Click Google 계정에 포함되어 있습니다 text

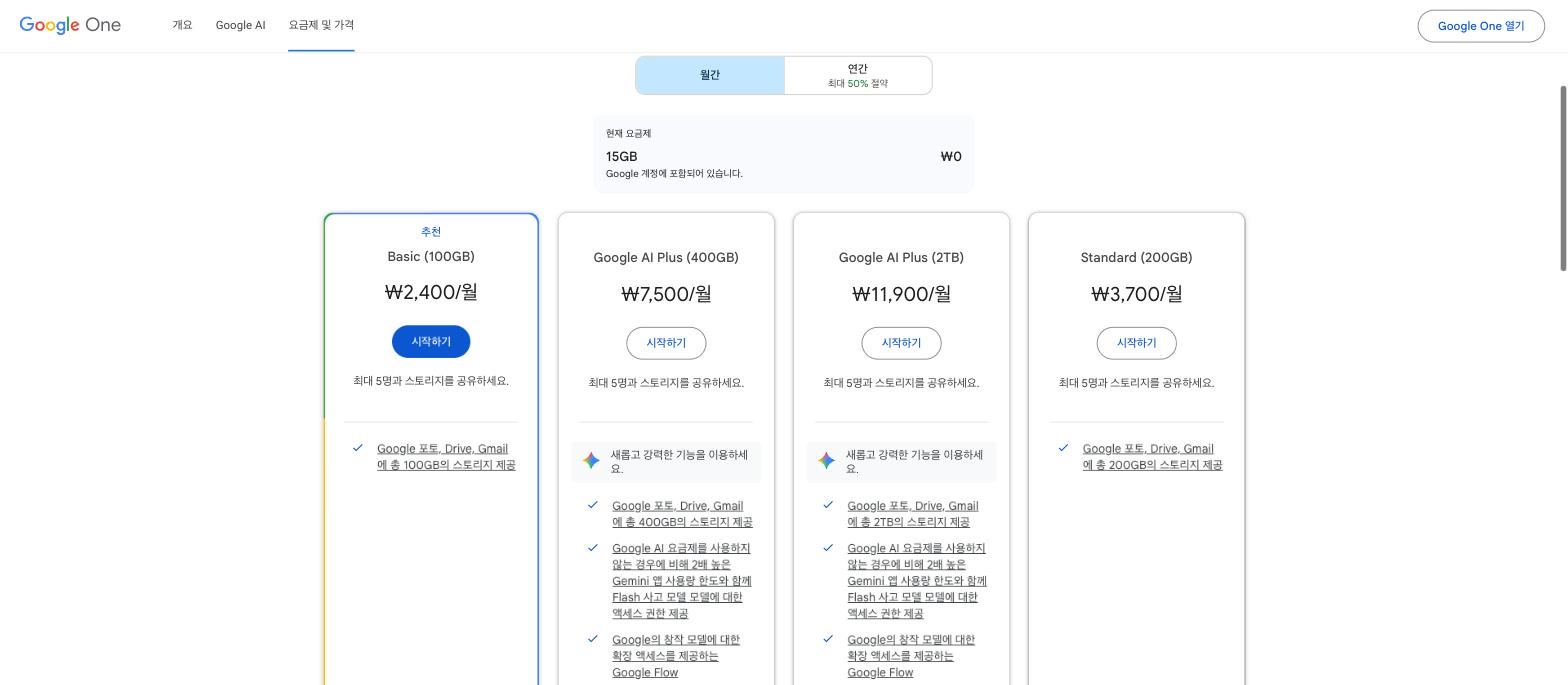tap(674, 174)
